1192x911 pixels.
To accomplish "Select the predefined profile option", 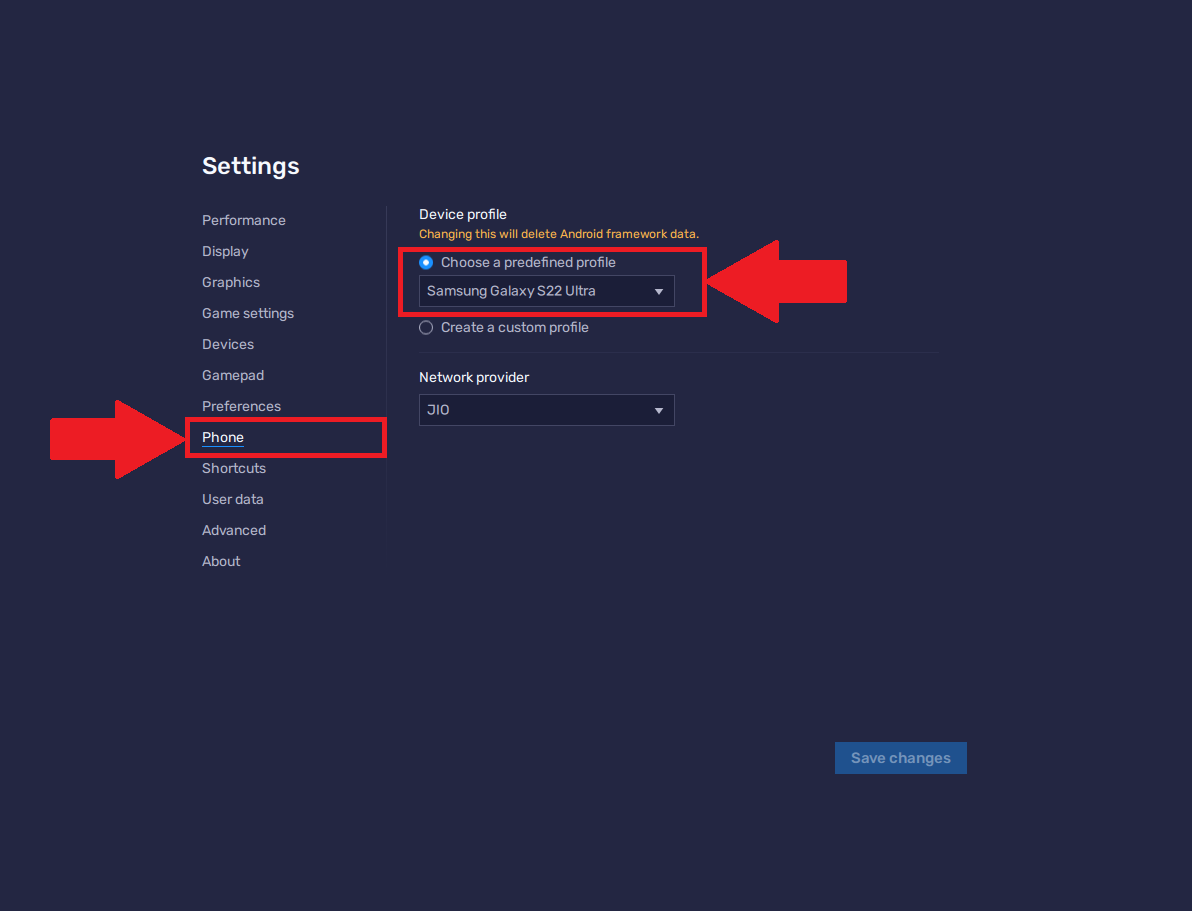I will pyautogui.click(x=426, y=262).
